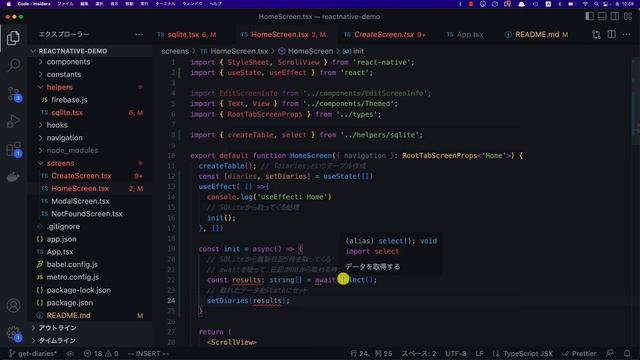Image resolution: width=640 pixels, height=360 pixels.
Task: Click the screens breadcrumb segment
Action: point(175,51)
